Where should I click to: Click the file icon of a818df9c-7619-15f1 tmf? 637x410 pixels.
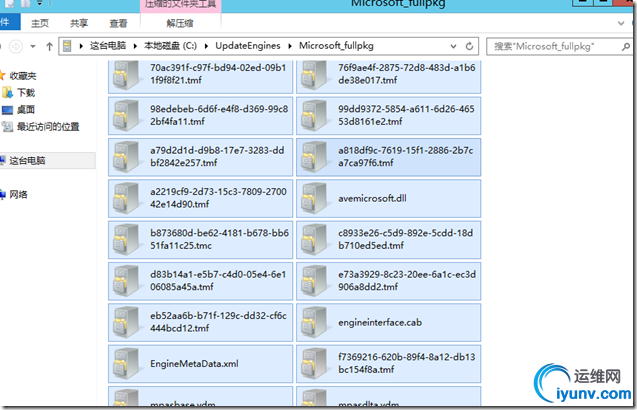click(314, 157)
